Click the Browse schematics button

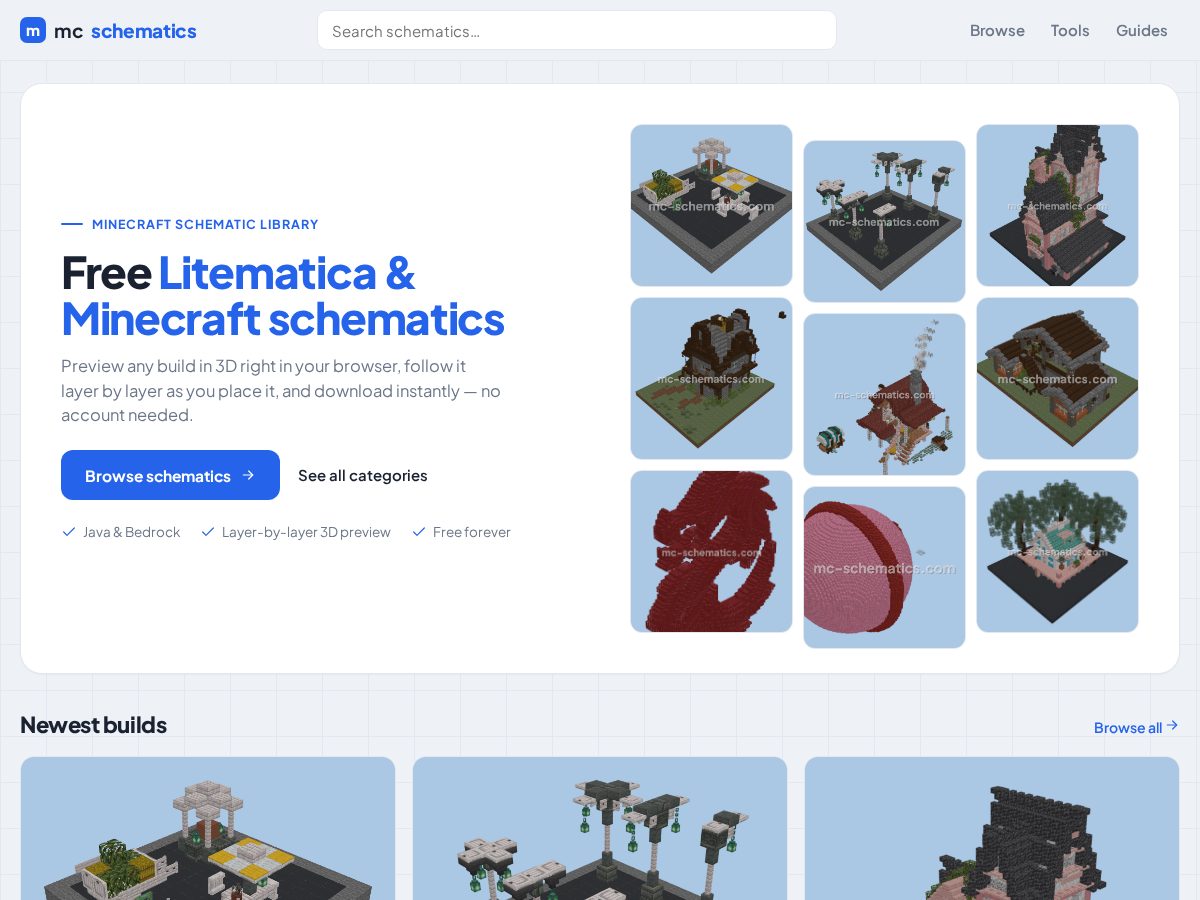pos(170,475)
